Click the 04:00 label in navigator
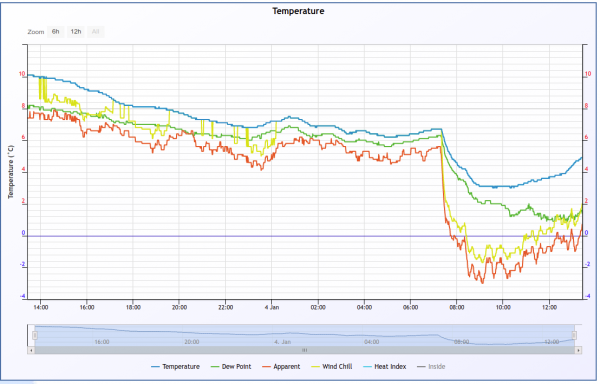 pos(372,342)
